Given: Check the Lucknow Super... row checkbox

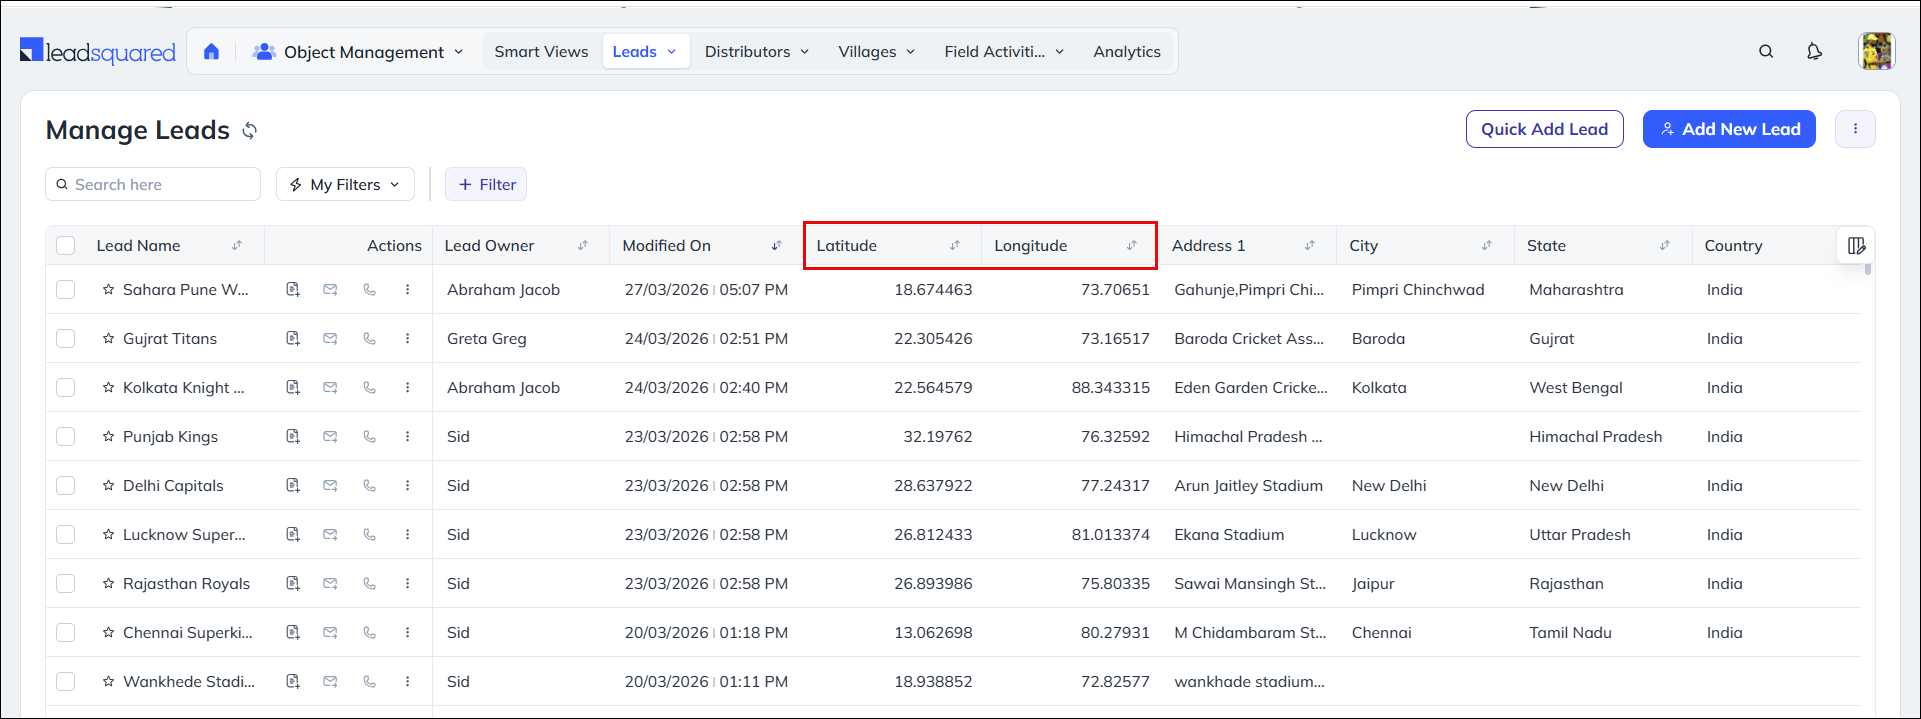Looking at the screenshot, I should pos(66,535).
